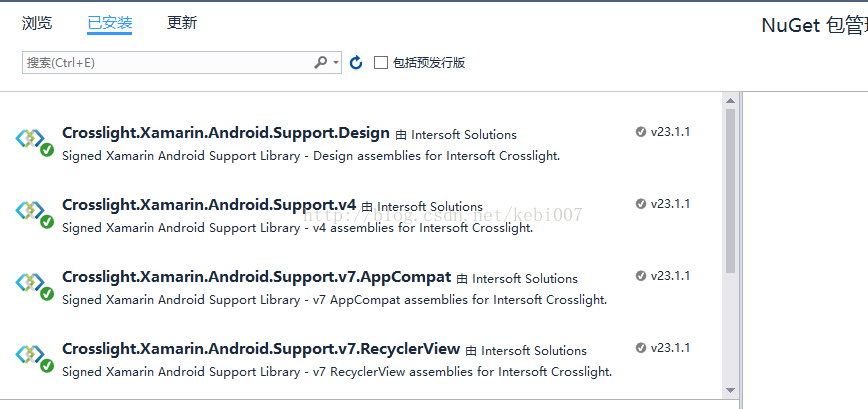Image resolution: width=868 pixels, height=409 pixels.
Task: Select Crosslight.Xamarin.Android.Support.v4 package icon
Action: click(34, 214)
